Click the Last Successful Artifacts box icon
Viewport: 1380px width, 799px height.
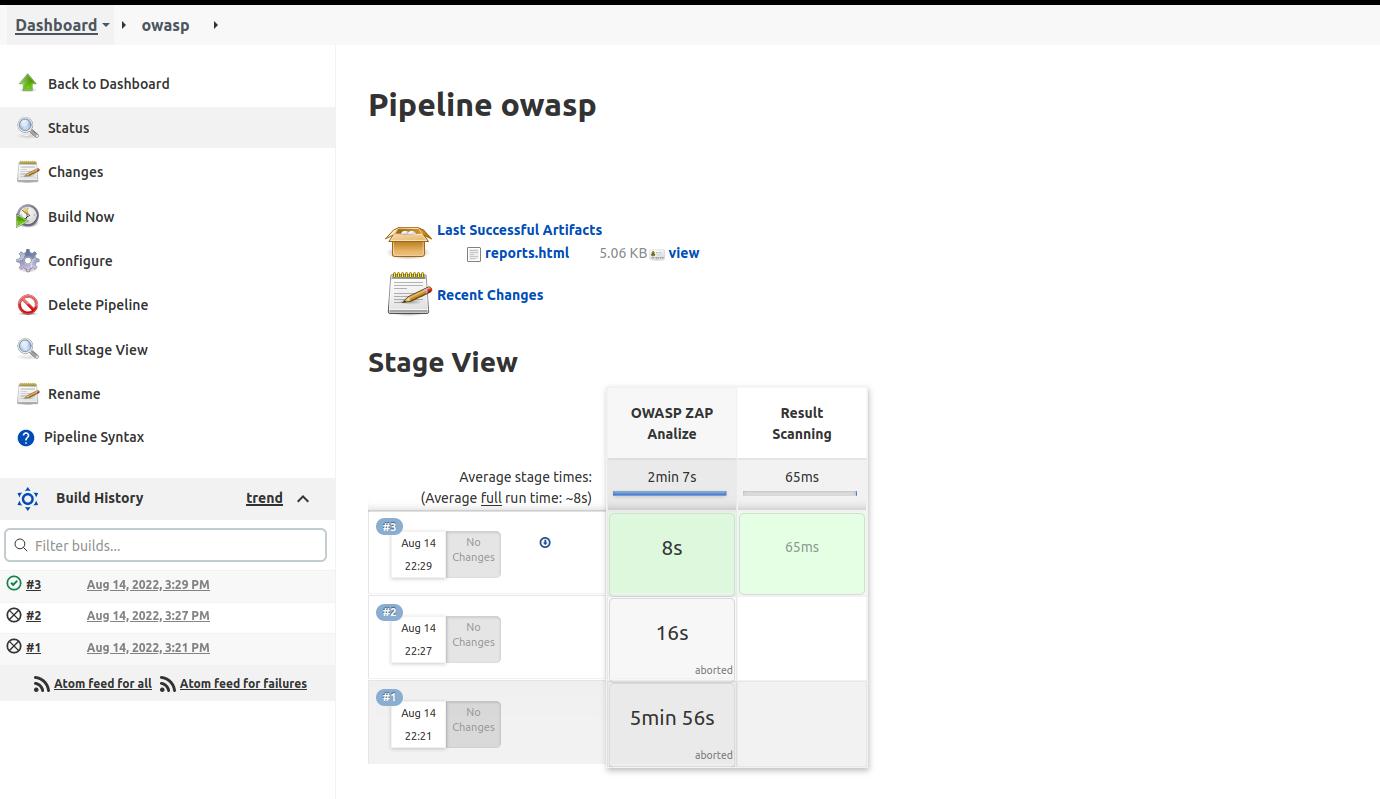[408, 241]
